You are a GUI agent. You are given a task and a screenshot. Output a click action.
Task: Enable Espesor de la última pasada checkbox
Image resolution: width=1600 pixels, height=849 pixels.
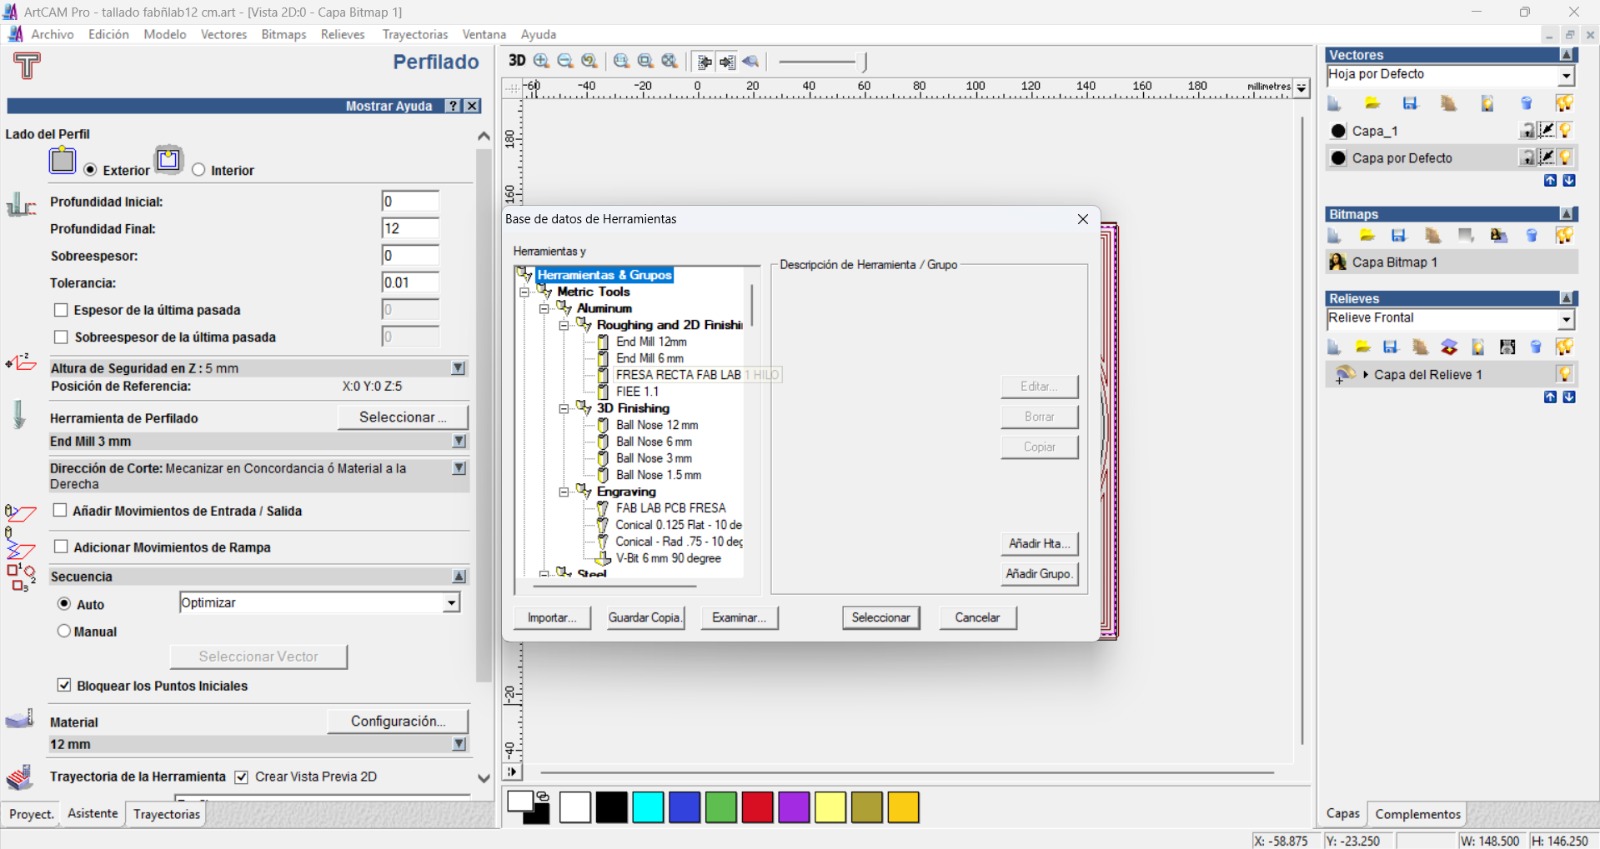click(61, 310)
